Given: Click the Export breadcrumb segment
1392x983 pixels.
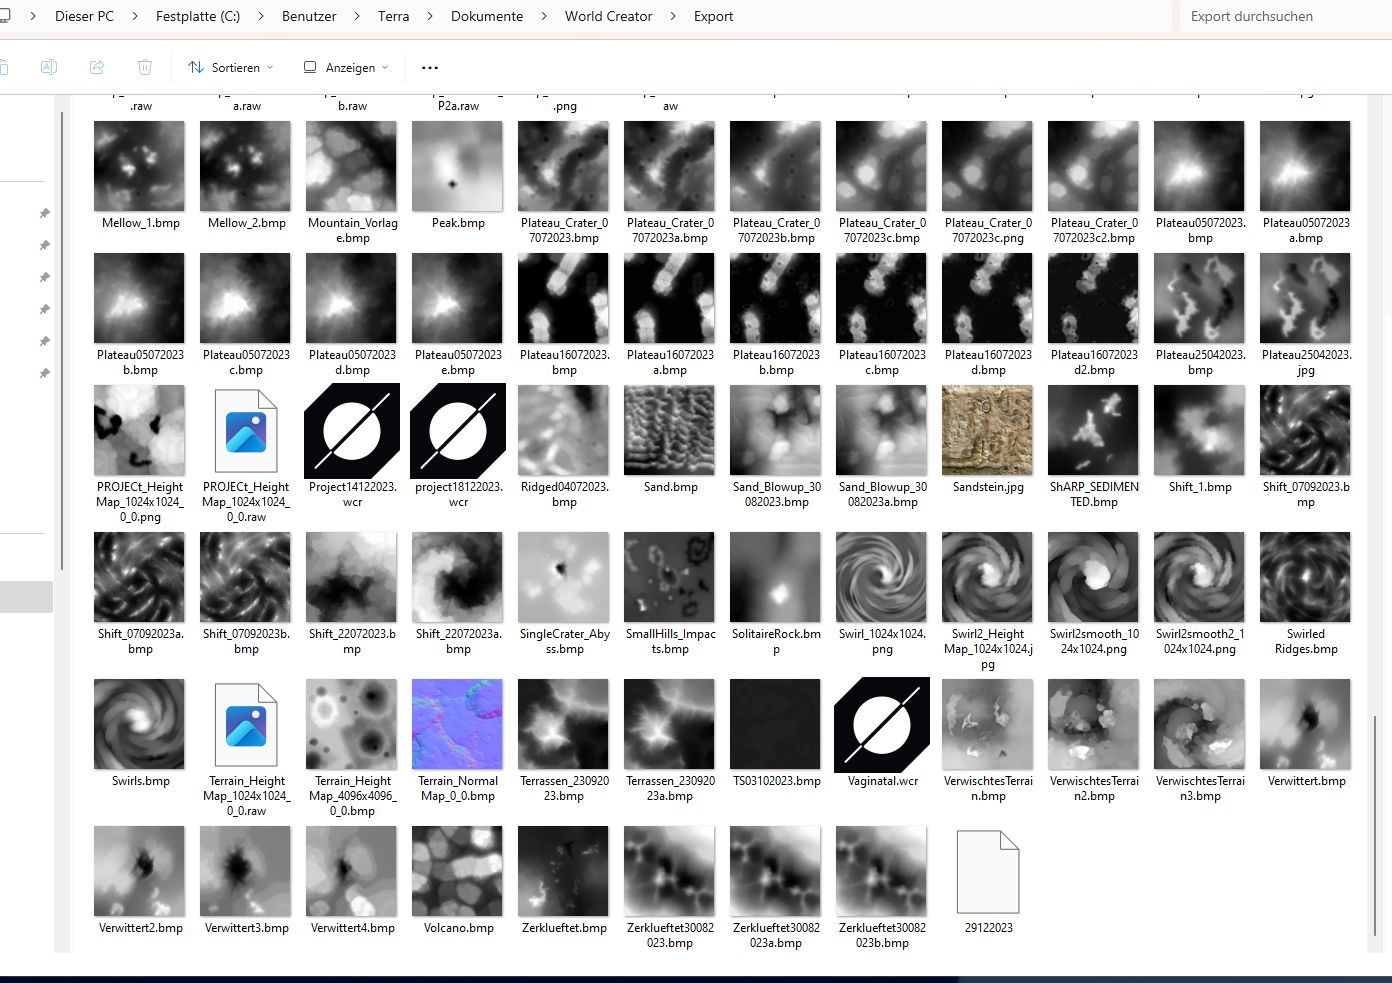Looking at the screenshot, I should tap(714, 16).
